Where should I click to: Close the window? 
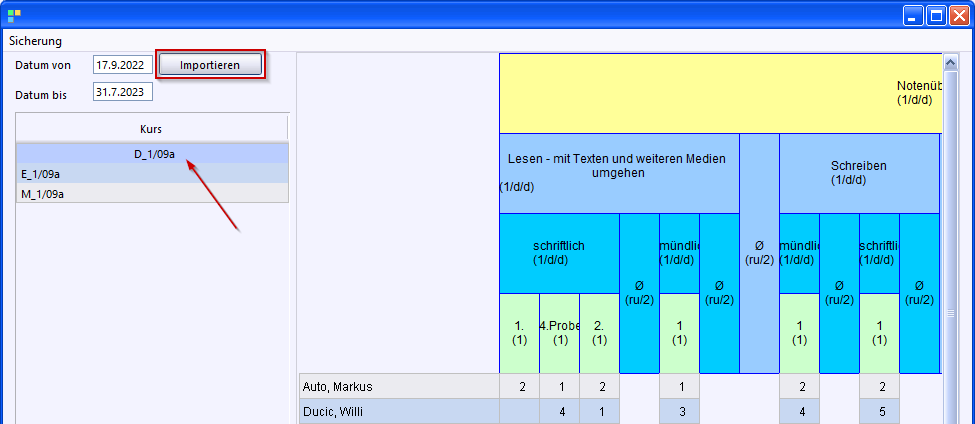click(958, 16)
